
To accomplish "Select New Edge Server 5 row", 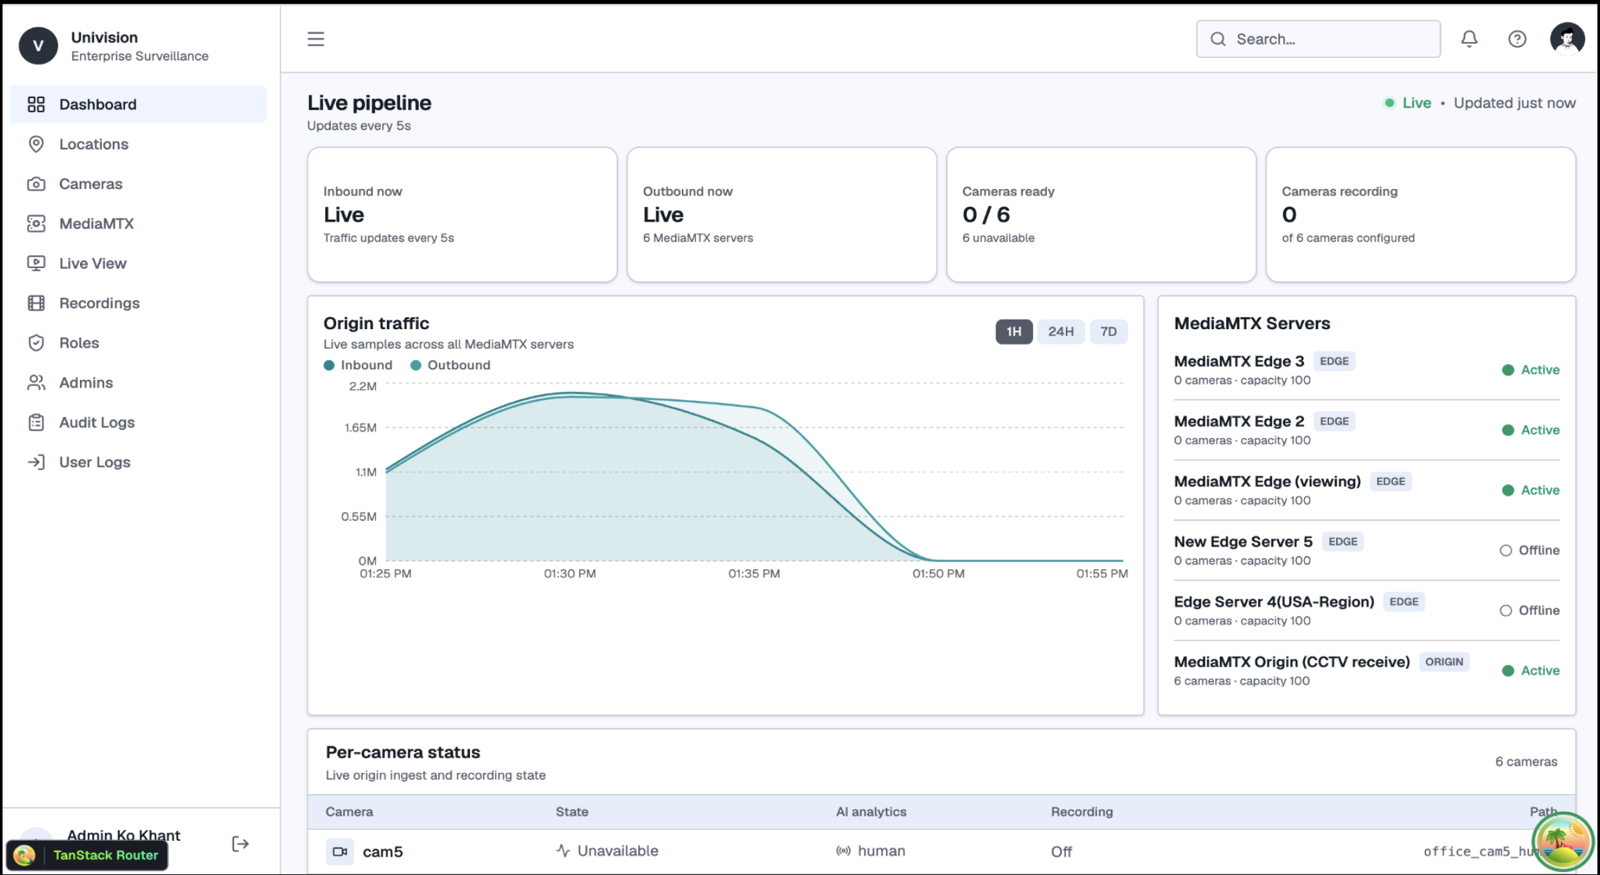I will click(x=1367, y=550).
